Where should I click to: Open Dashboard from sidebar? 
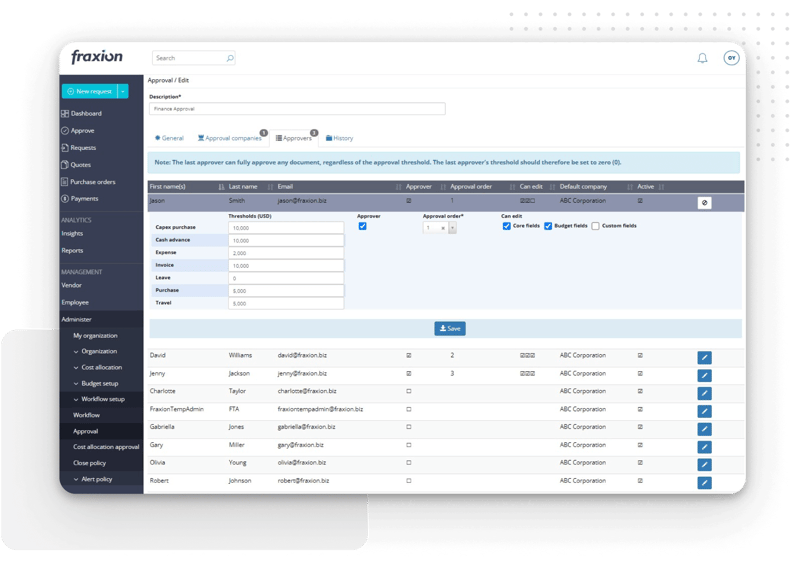click(82, 113)
